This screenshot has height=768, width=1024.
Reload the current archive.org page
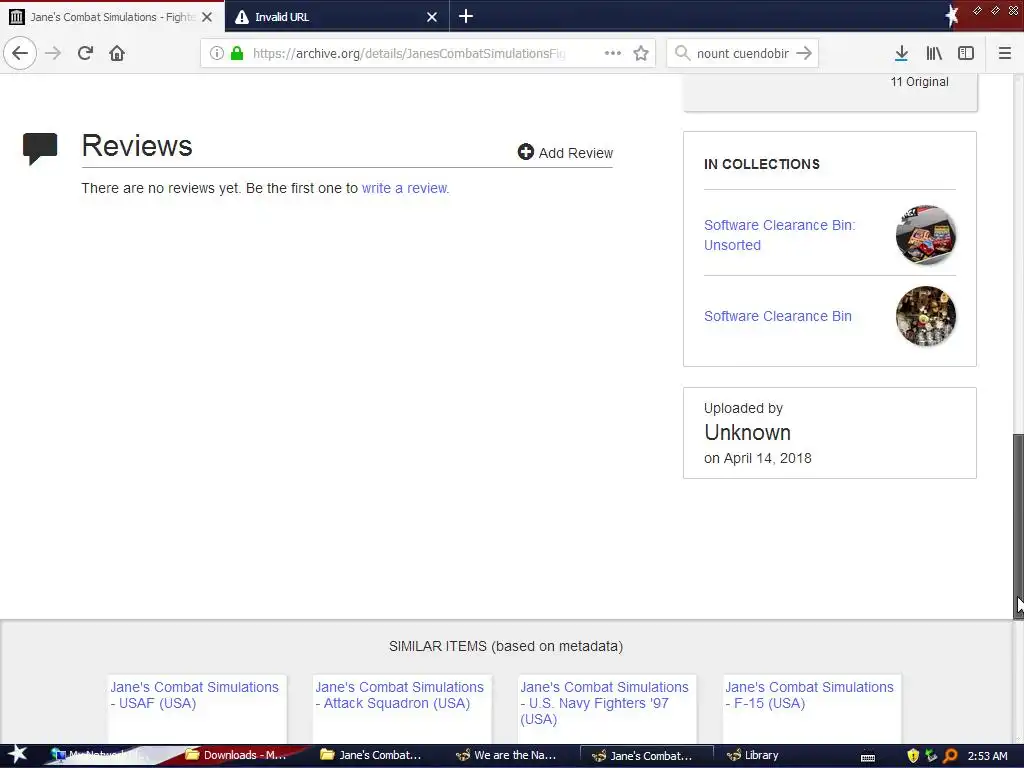(85, 53)
